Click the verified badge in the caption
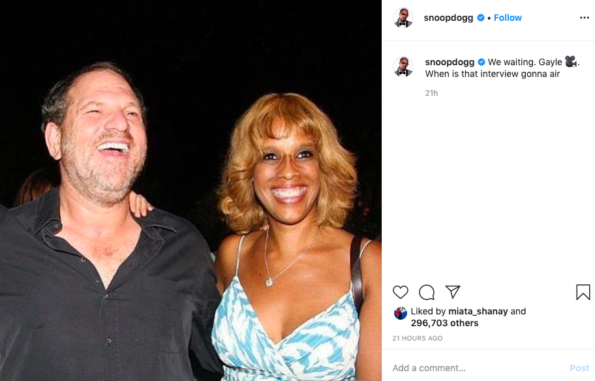 coord(481,62)
